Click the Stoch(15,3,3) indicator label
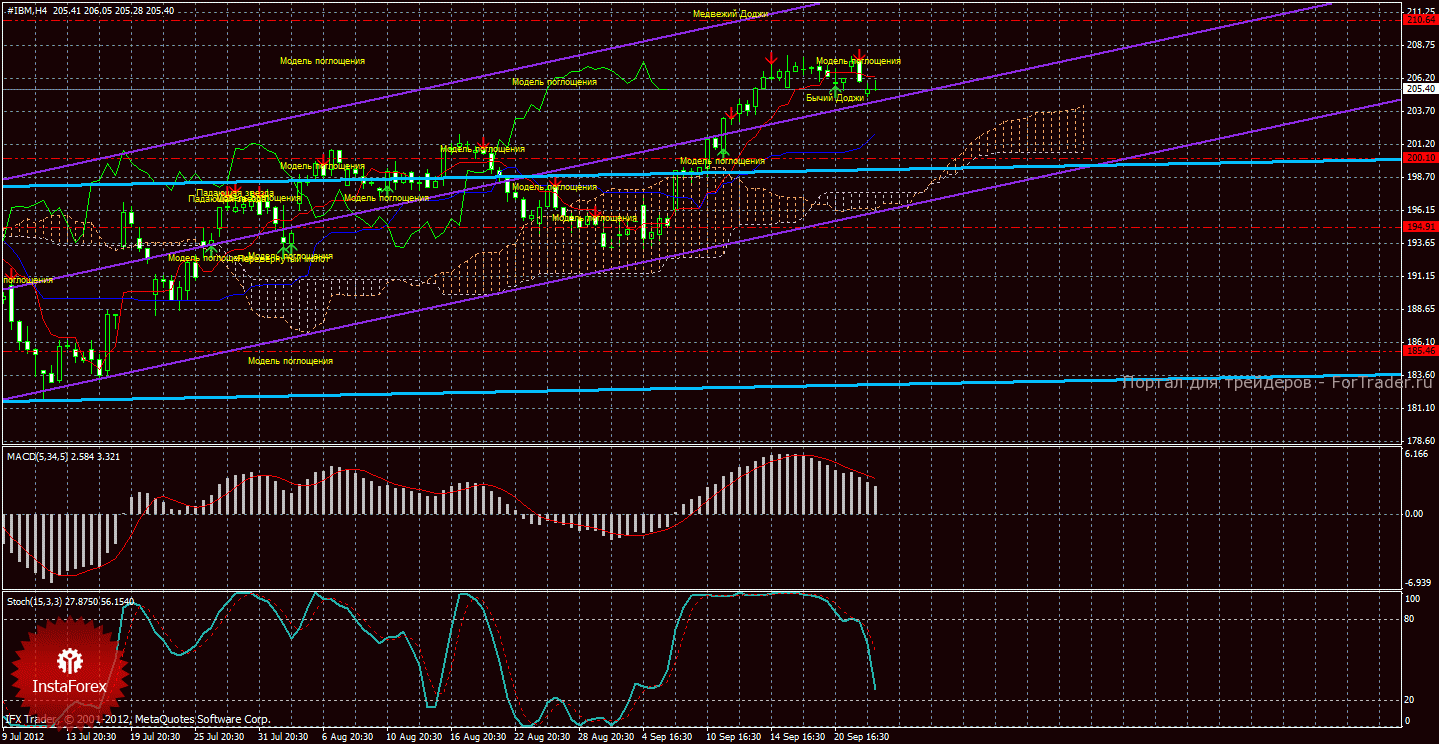Image resolution: width=1439 pixels, height=744 pixels. click(38, 601)
